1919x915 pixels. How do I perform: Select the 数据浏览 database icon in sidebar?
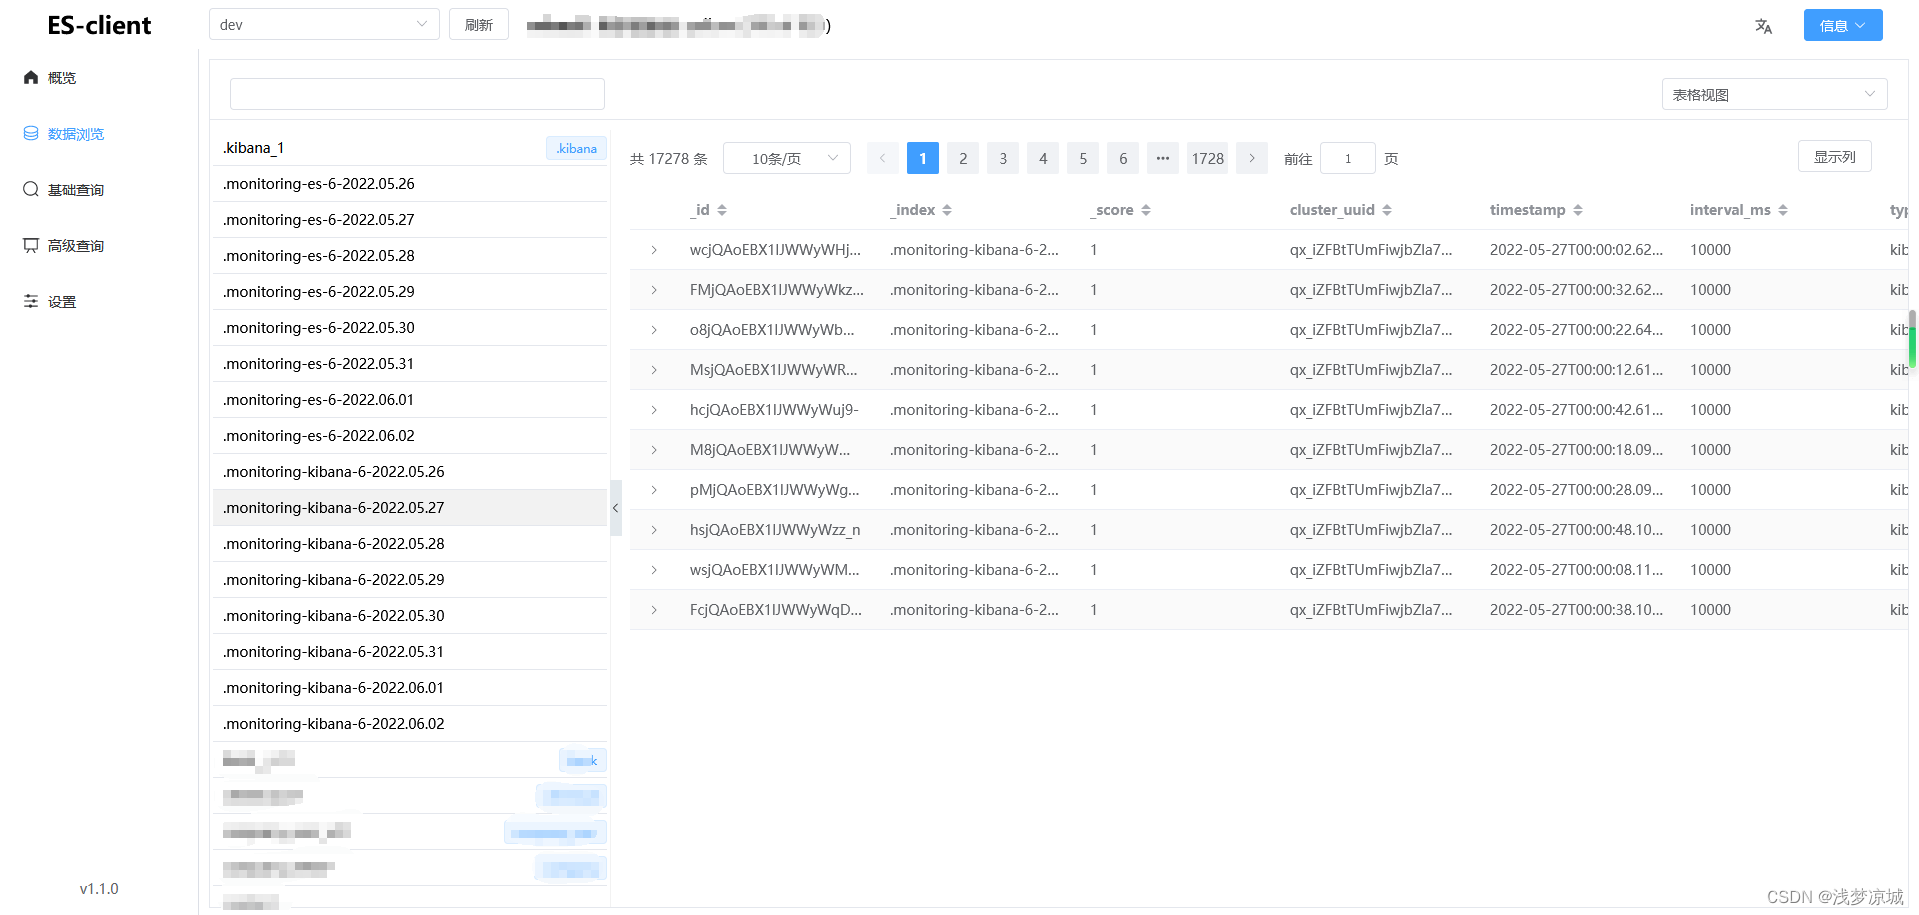pyautogui.click(x=30, y=133)
